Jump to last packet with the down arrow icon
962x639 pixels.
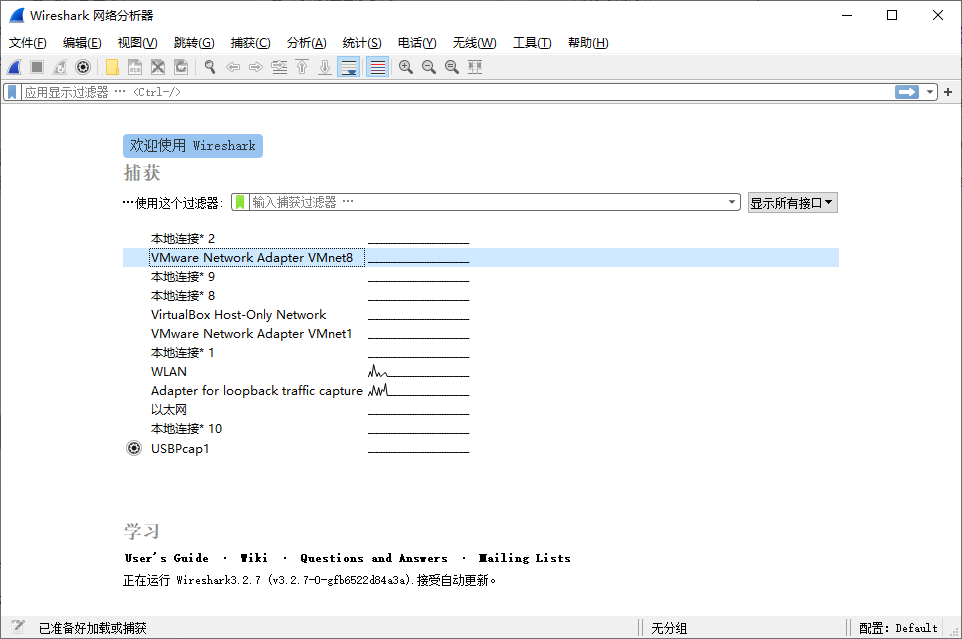tap(325, 67)
